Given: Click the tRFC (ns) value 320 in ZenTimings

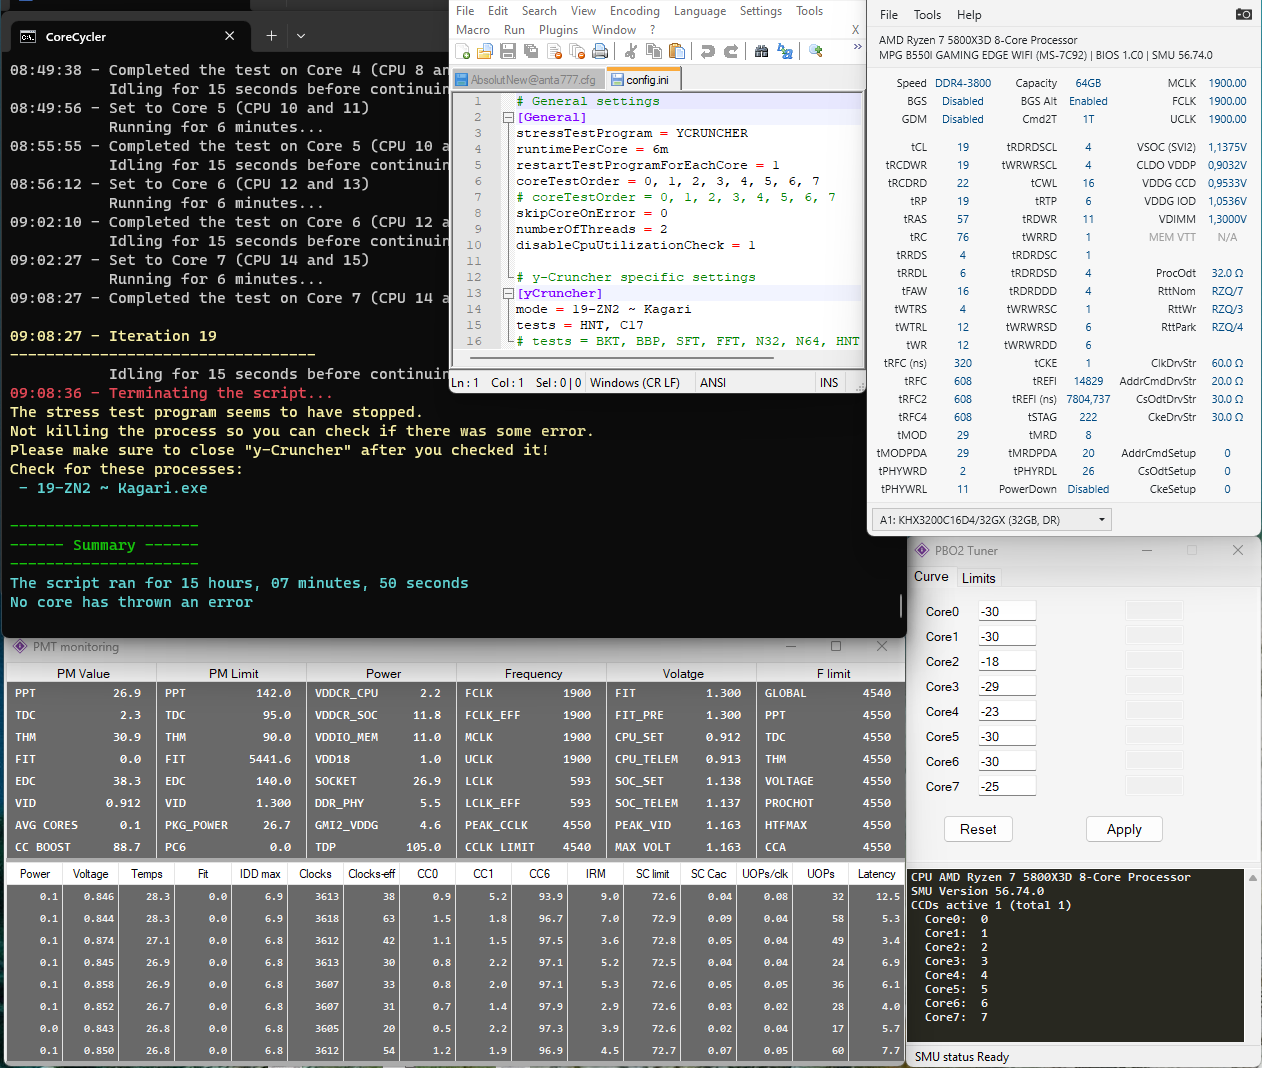Looking at the screenshot, I should pyautogui.click(x=963, y=364).
